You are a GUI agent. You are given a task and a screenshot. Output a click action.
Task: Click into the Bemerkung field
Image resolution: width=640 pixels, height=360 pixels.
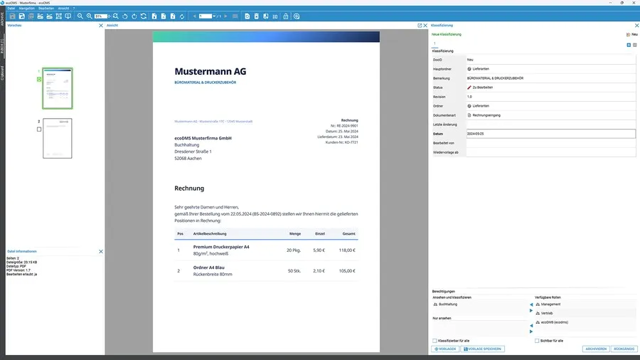(x=551, y=78)
